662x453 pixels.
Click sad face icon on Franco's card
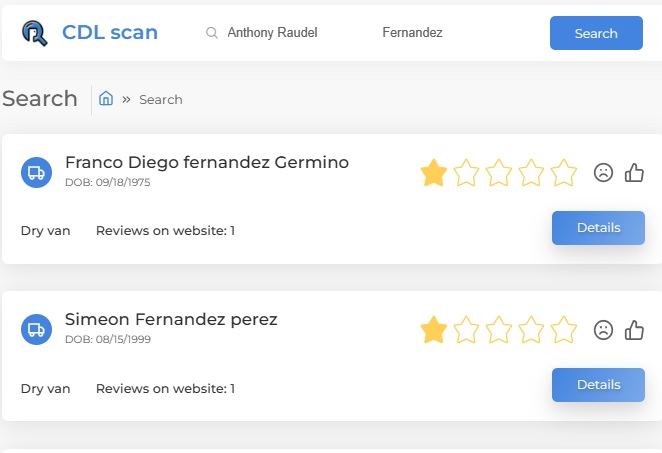(603, 173)
